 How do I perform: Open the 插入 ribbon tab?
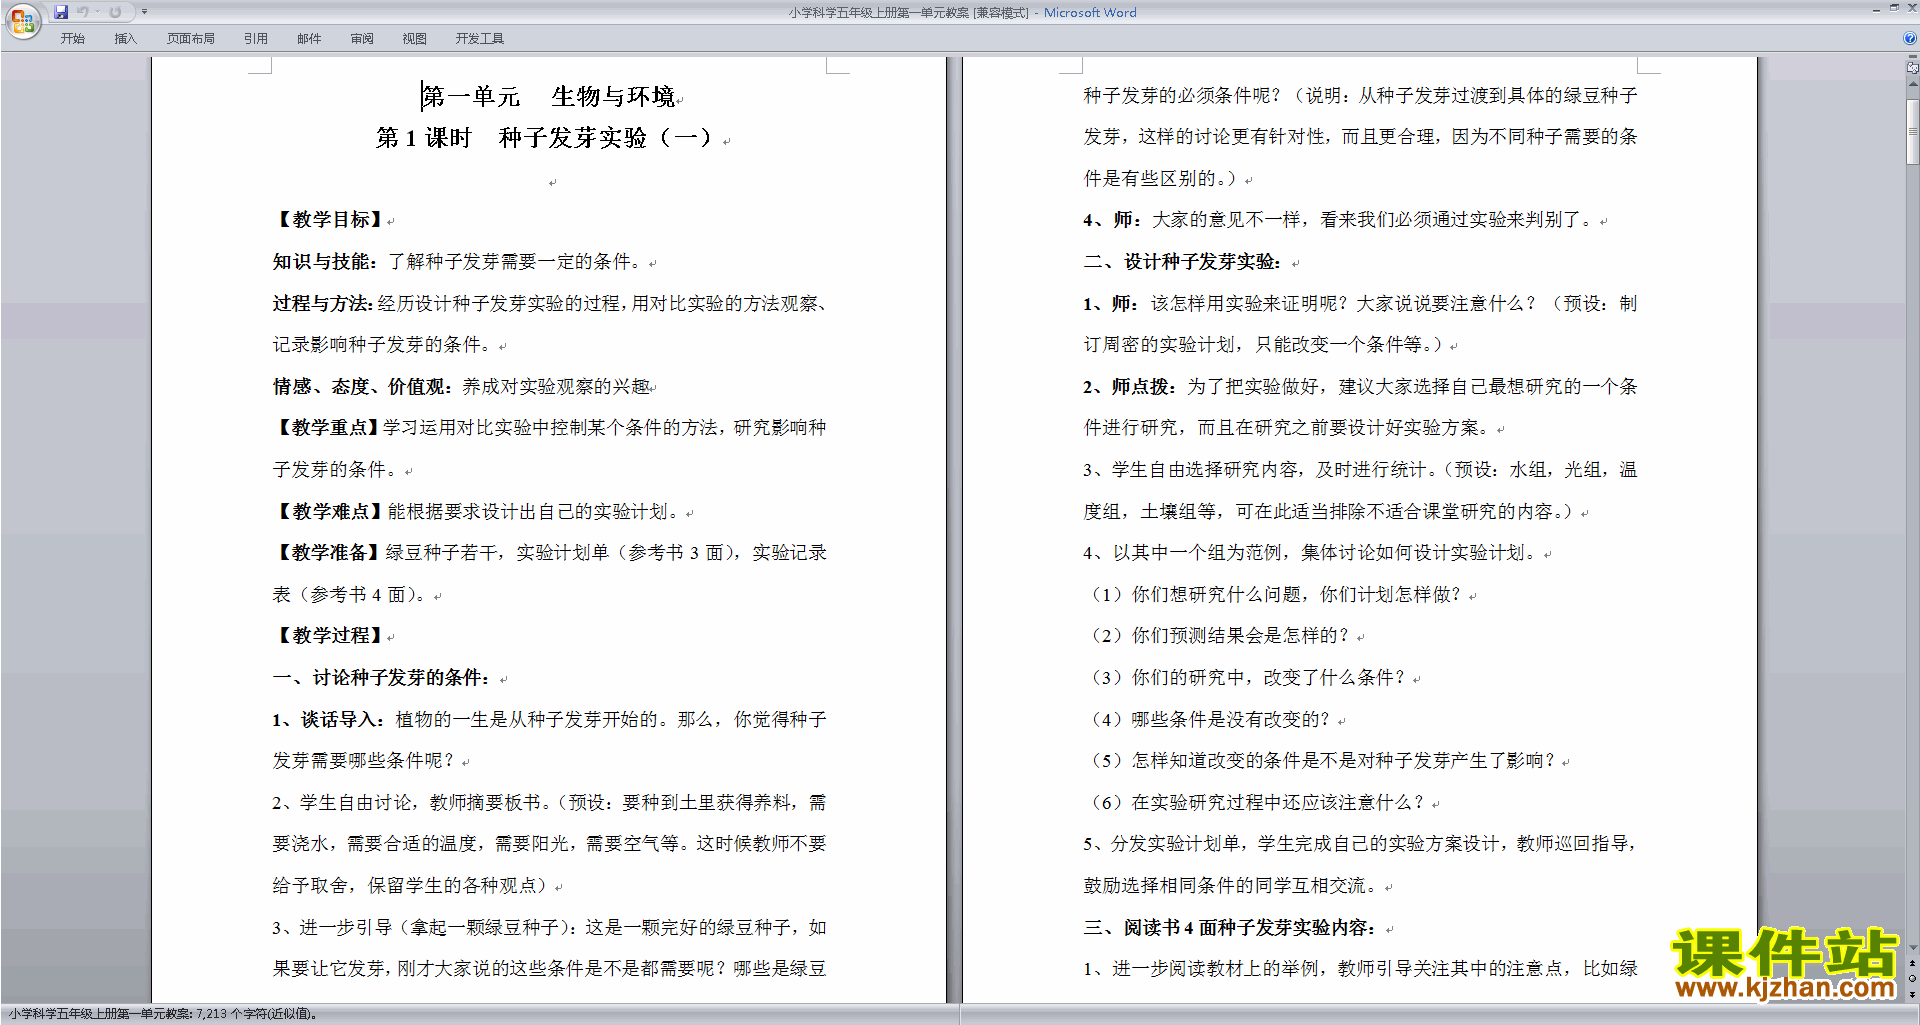coord(125,39)
